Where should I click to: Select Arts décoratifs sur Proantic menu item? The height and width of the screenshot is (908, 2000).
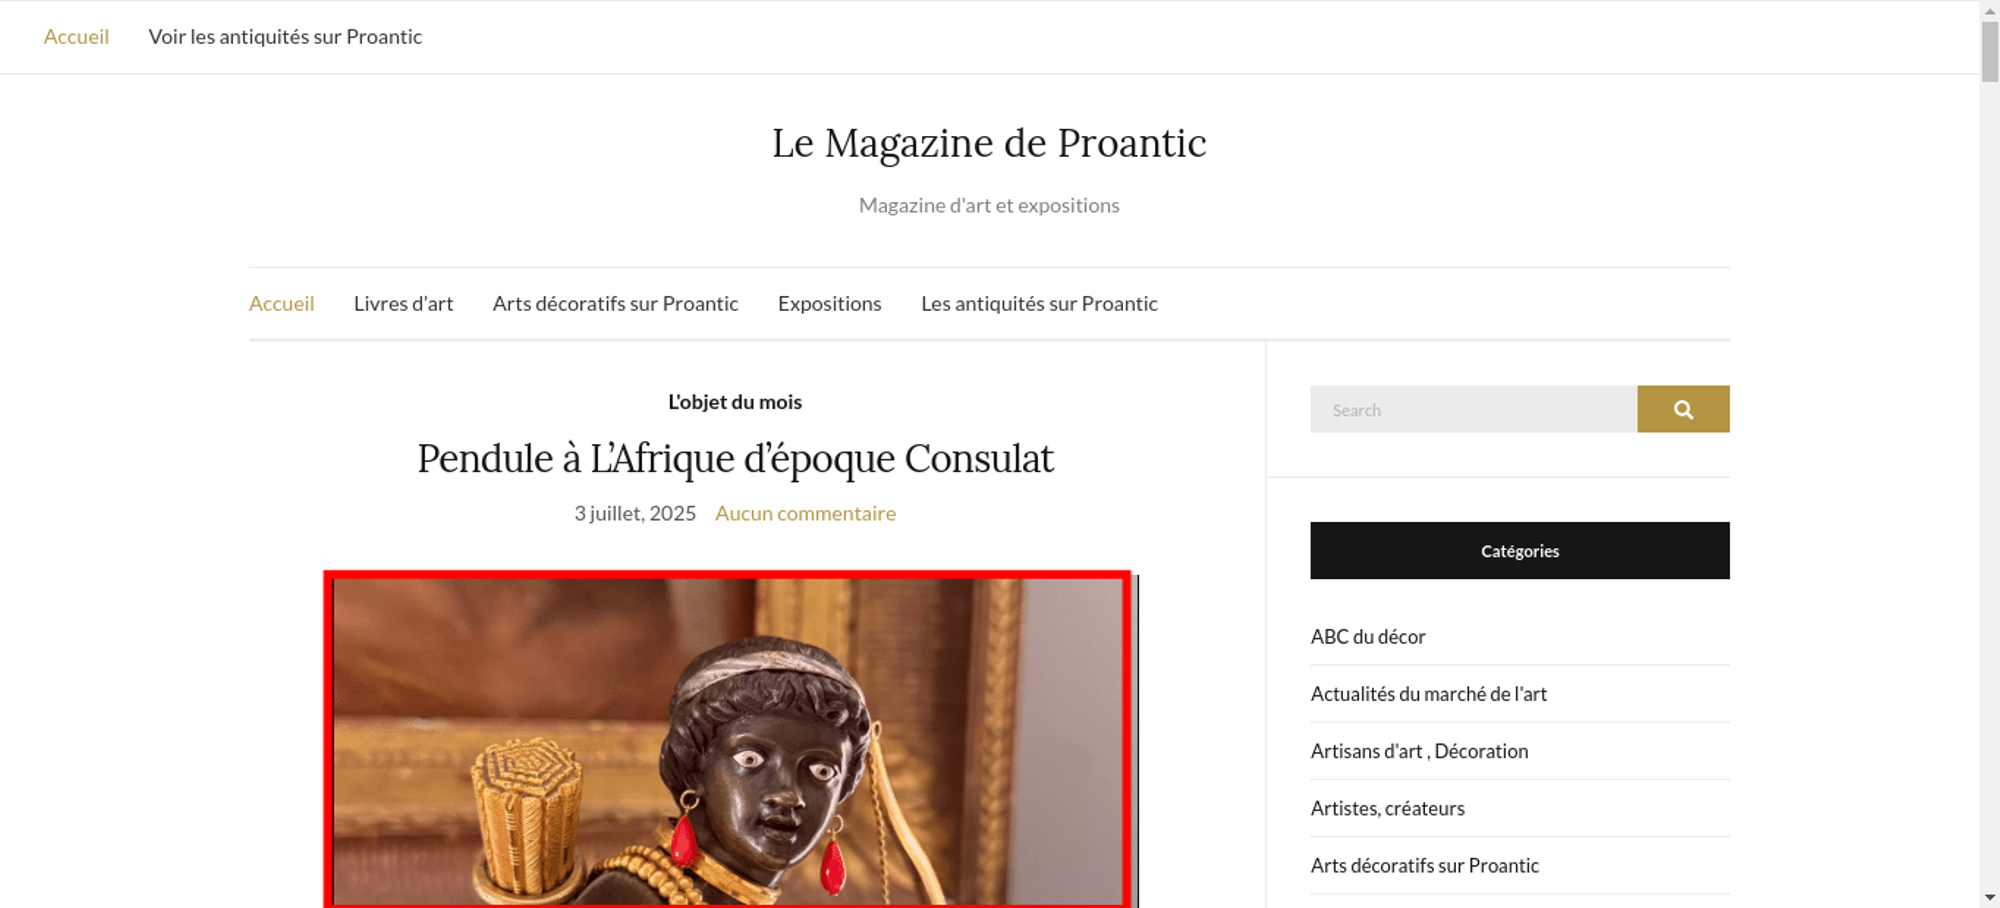click(615, 303)
